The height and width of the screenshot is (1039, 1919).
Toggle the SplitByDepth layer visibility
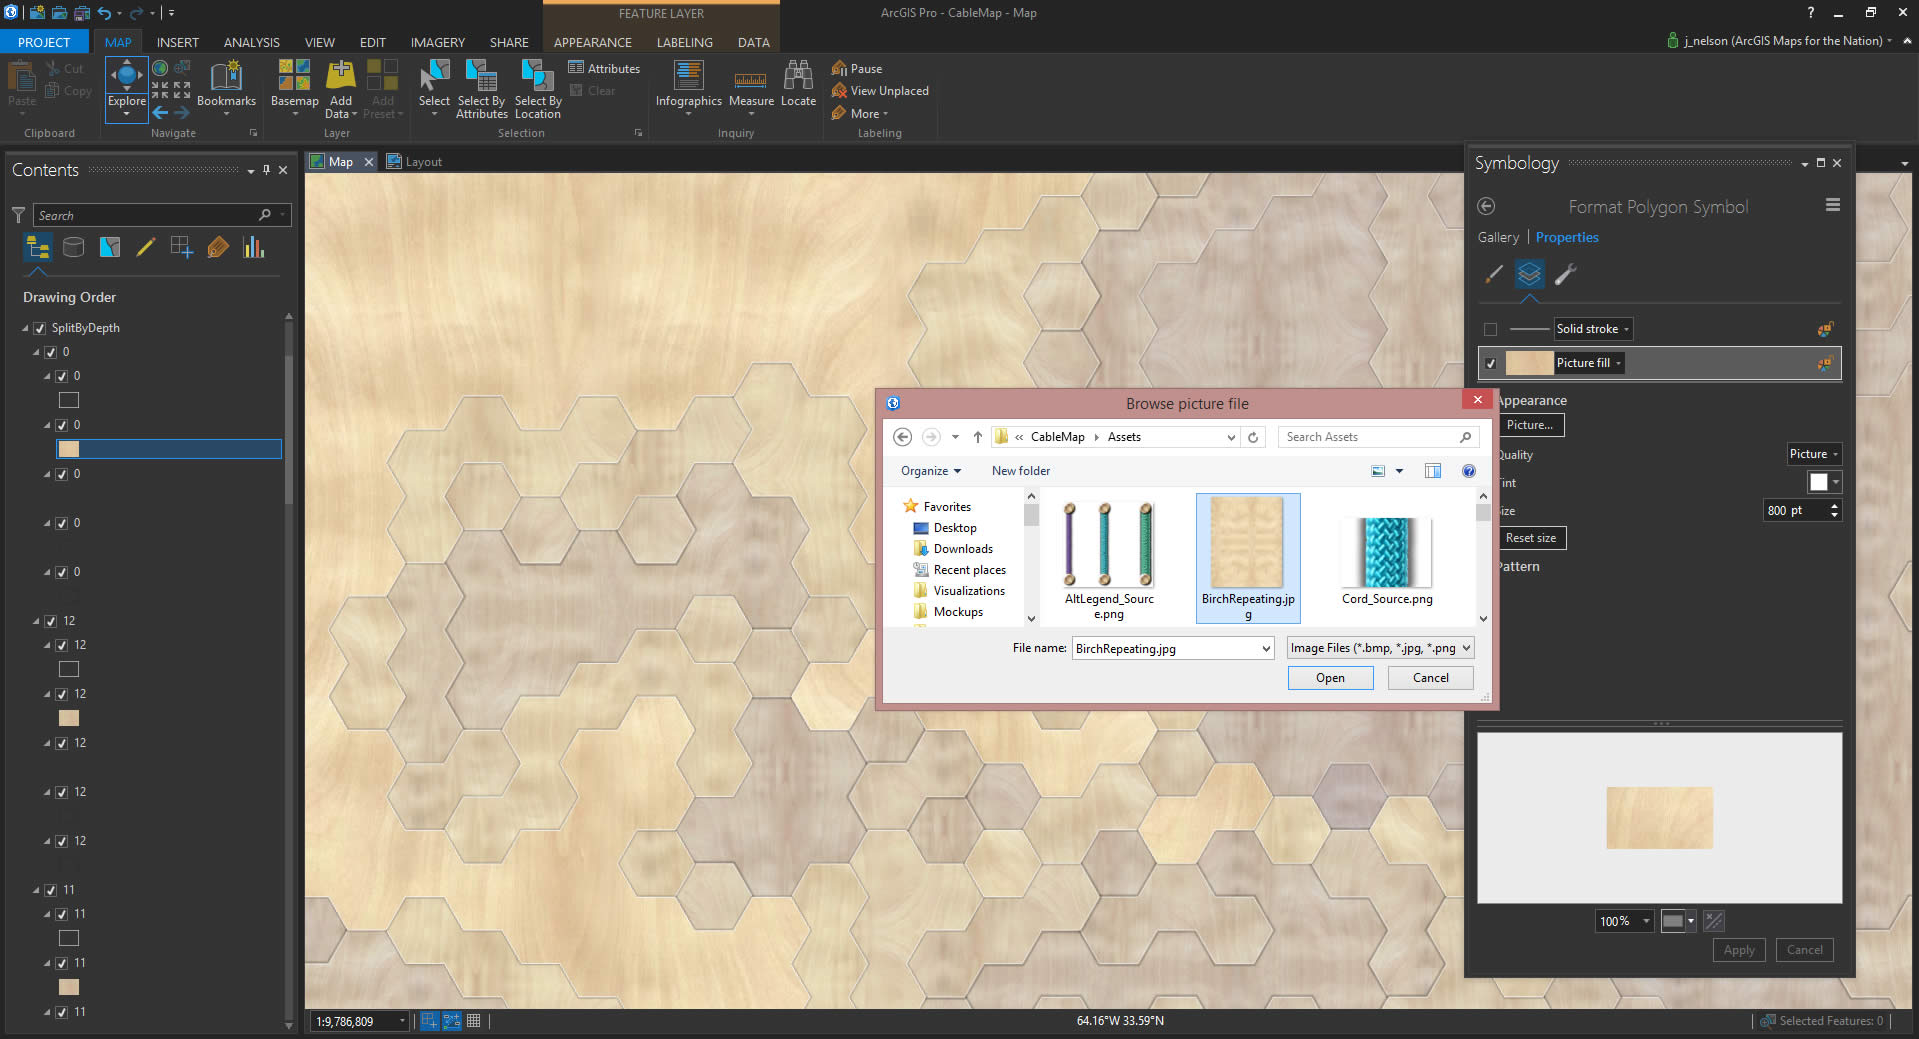click(40, 328)
